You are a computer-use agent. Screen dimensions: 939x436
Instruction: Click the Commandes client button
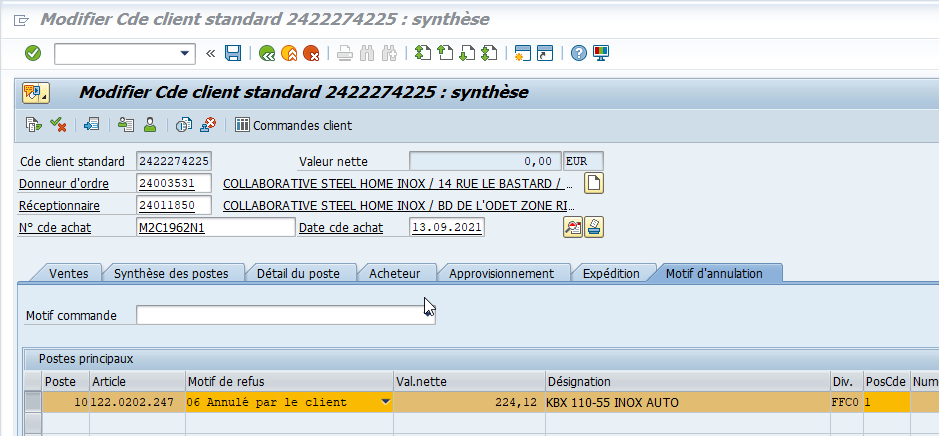click(x=293, y=125)
